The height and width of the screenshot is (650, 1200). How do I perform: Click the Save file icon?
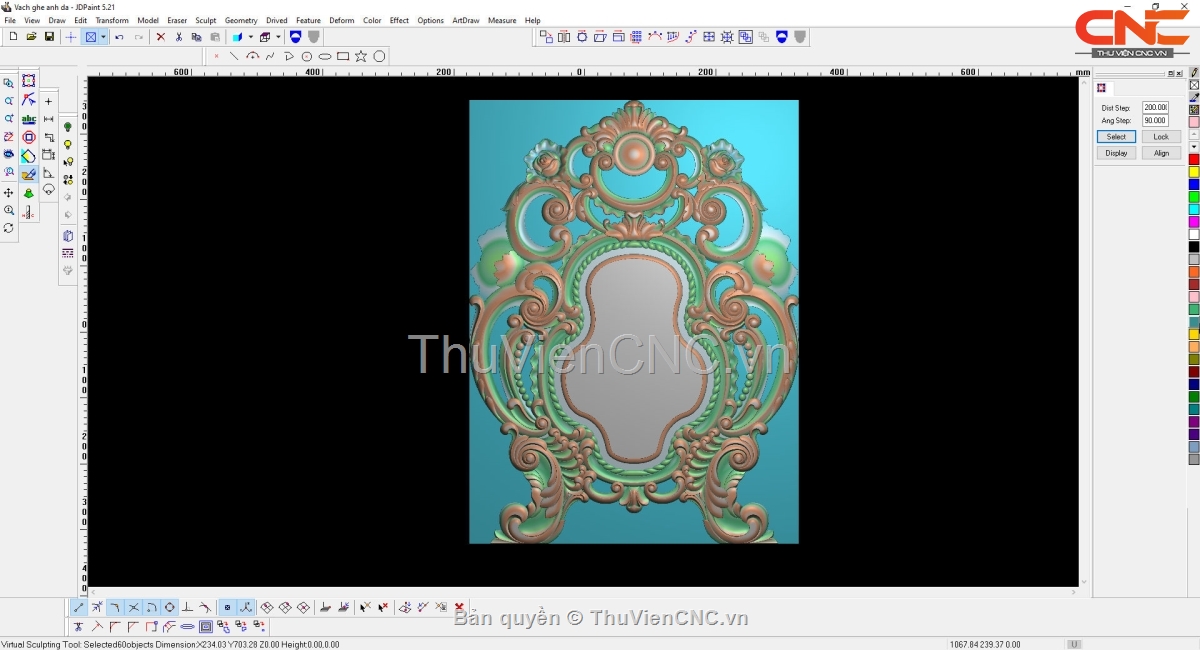tap(49, 37)
